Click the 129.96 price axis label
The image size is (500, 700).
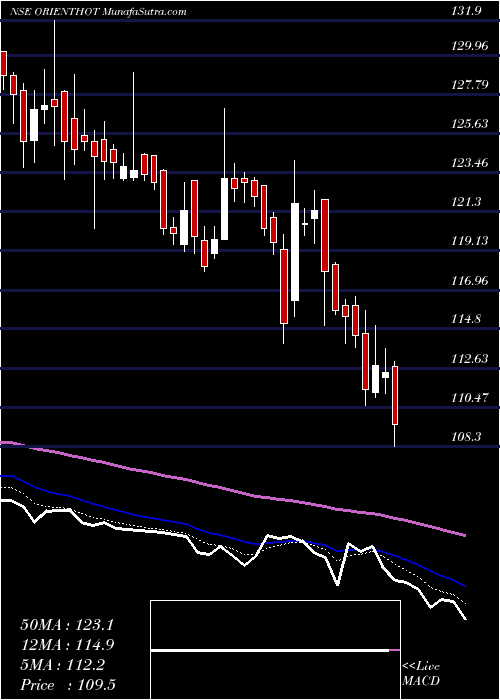470,46
